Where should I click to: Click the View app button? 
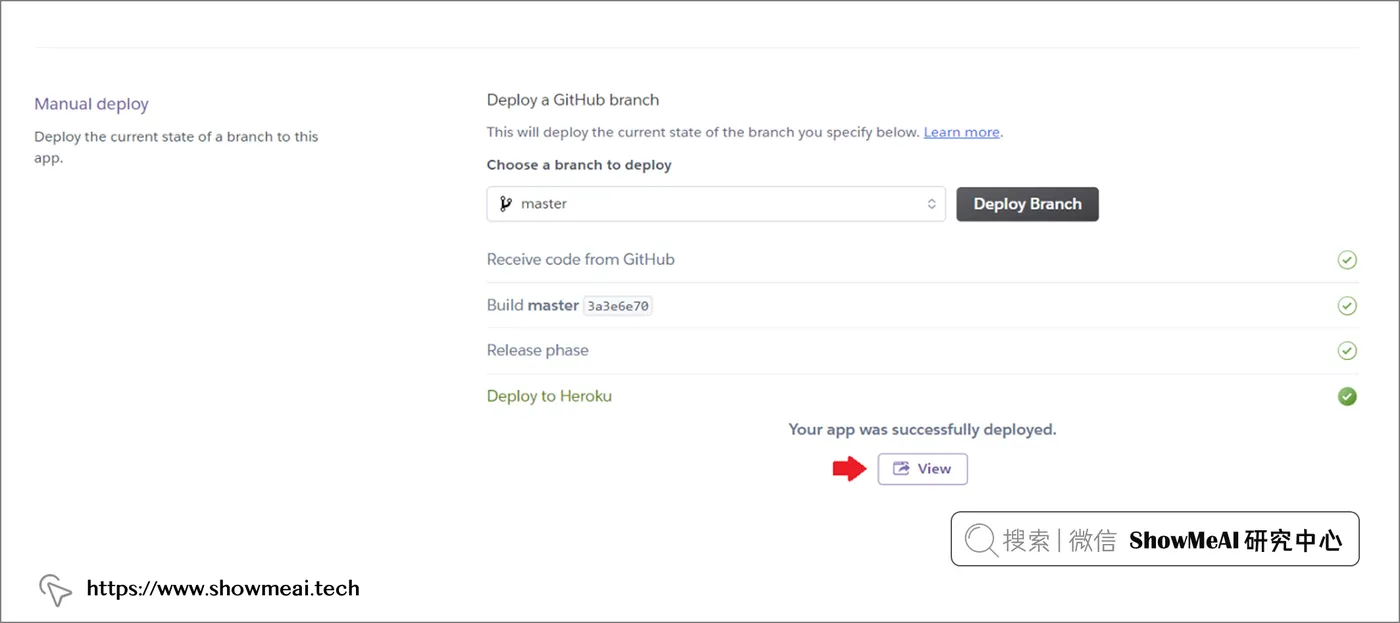pyautogui.click(x=922, y=468)
